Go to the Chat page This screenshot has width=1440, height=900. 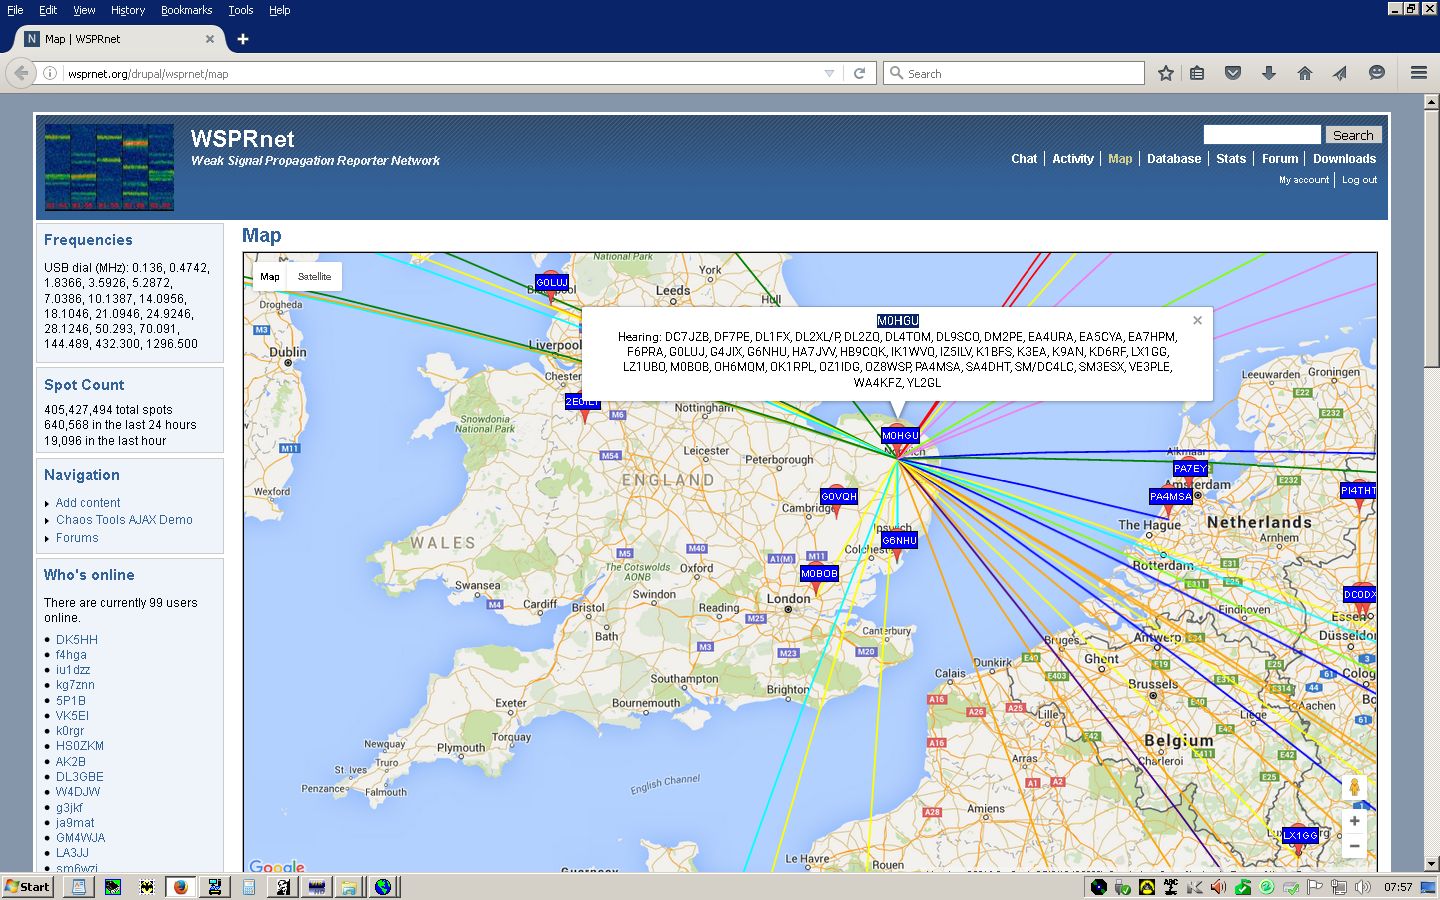(1024, 159)
